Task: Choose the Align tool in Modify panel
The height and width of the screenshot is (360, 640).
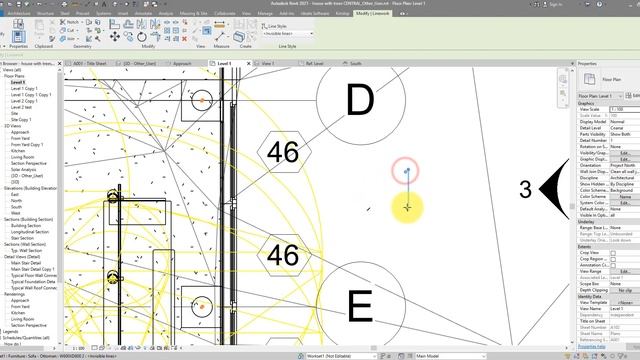Action: pos(115,24)
